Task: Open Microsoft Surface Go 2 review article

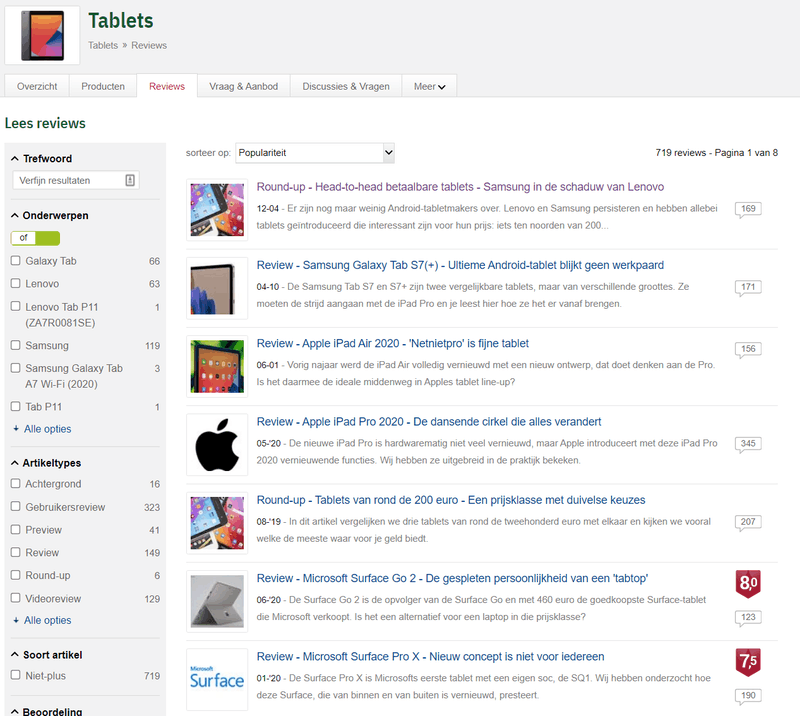Action: coord(452,578)
